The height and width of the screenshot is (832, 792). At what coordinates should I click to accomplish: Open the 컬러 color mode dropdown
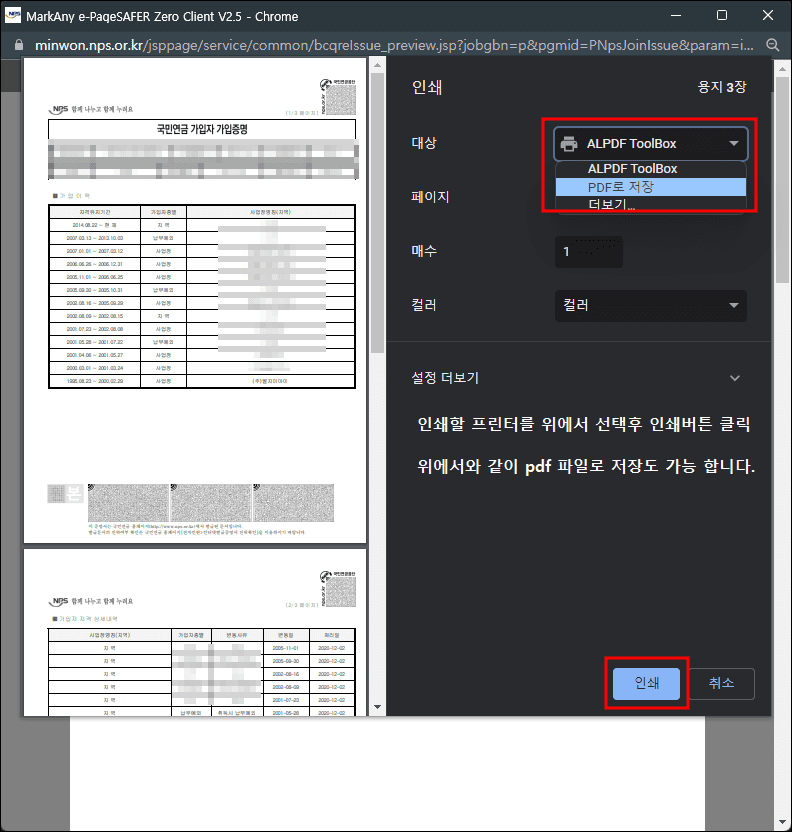(x=650, y=305)
